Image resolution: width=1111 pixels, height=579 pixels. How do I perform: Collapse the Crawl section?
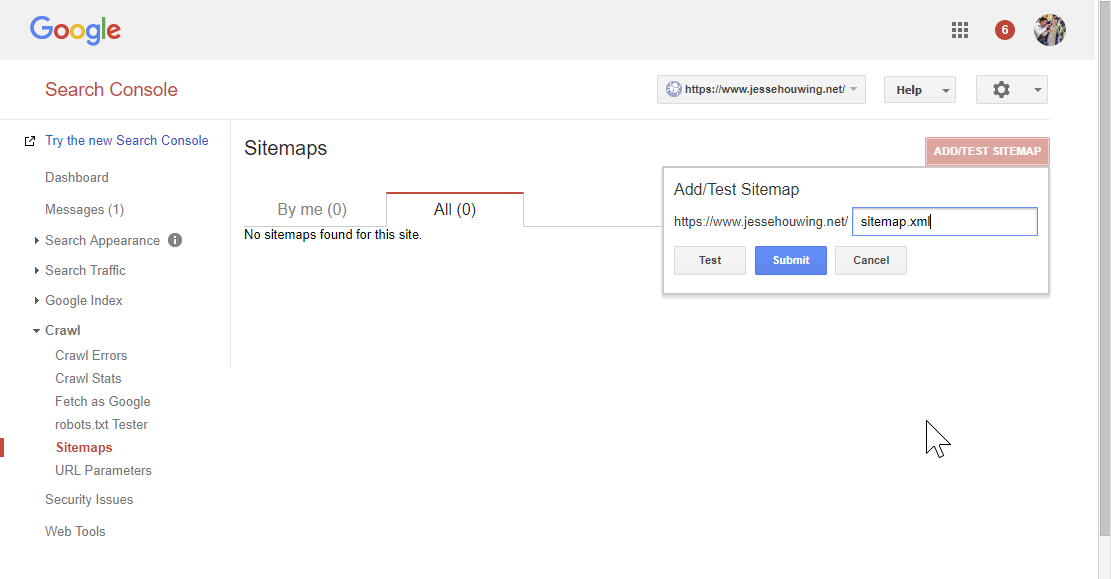(36, 331)
